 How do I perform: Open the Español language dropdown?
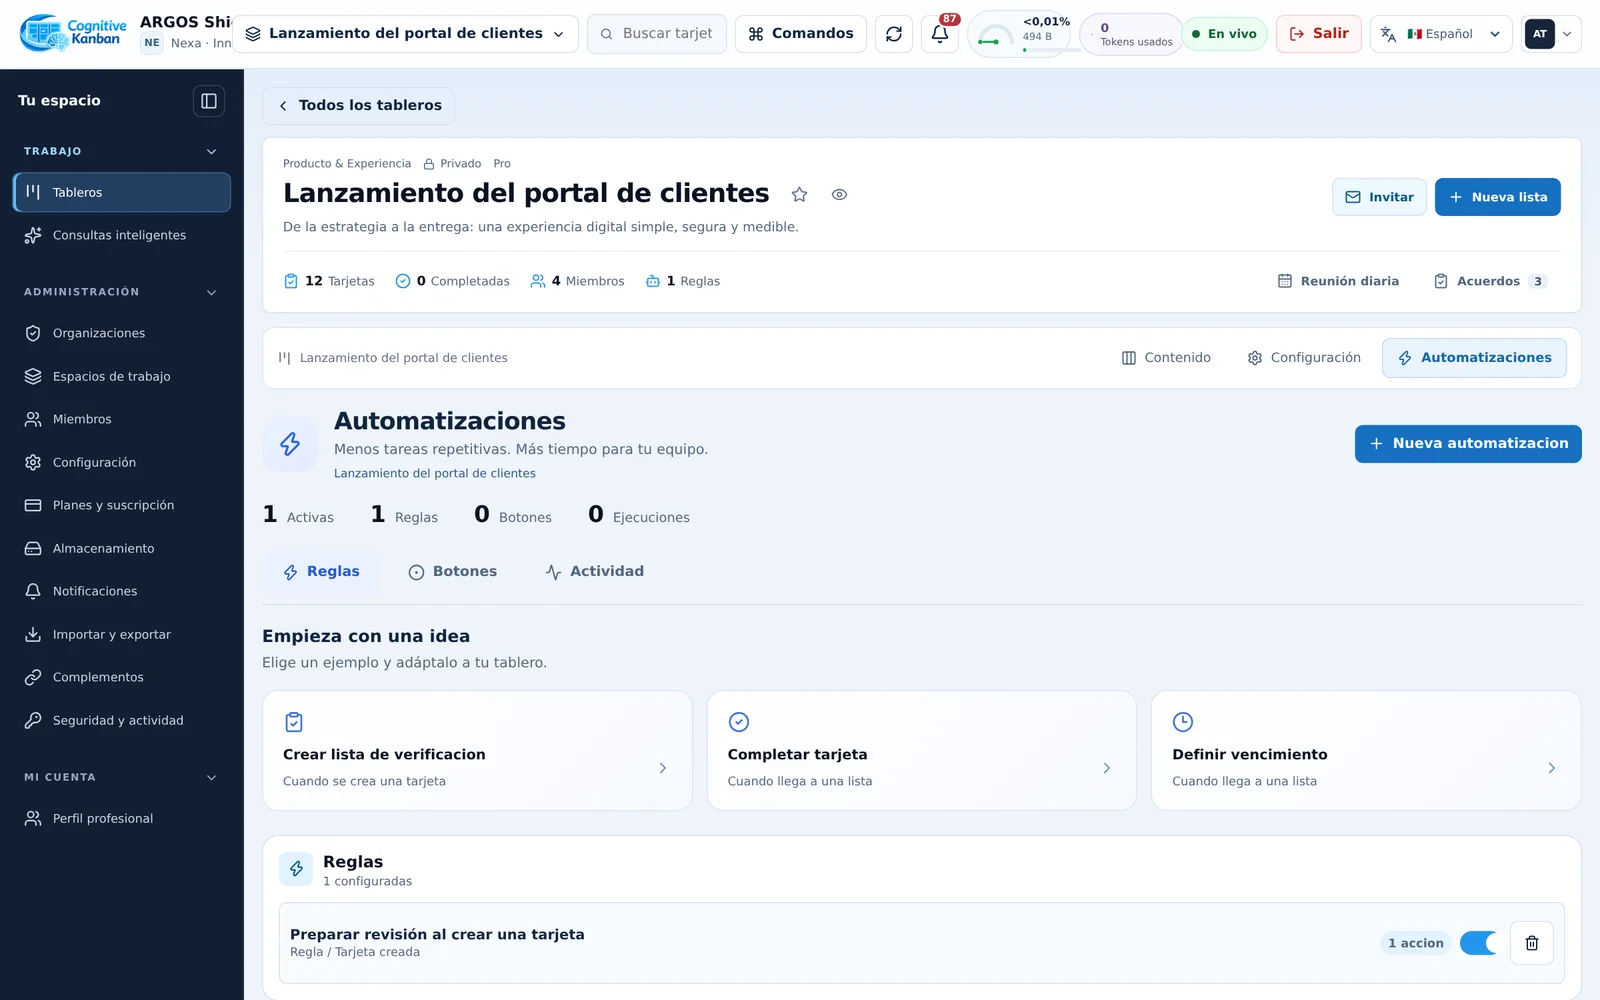click(x=1441, y=34)
